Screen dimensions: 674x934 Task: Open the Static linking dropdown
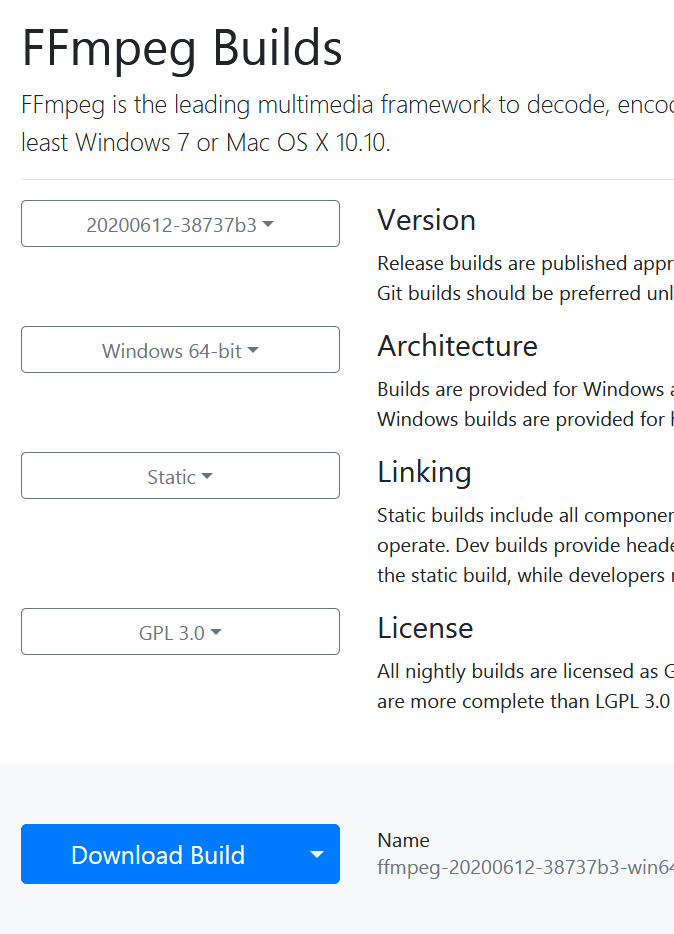pyautogui.click(x=180, y=475)
